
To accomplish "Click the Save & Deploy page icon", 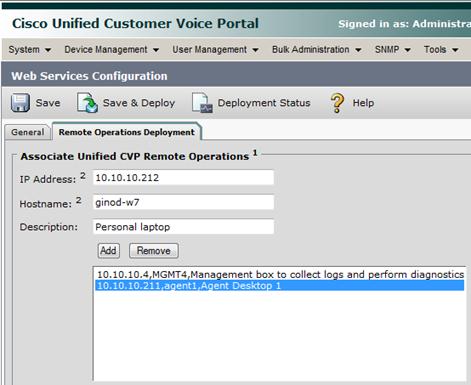I will (x=88, y=103).
